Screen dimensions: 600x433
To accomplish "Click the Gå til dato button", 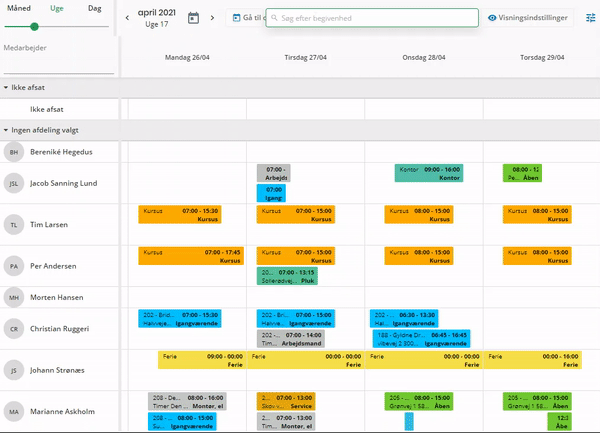I will tap(245, 18).
